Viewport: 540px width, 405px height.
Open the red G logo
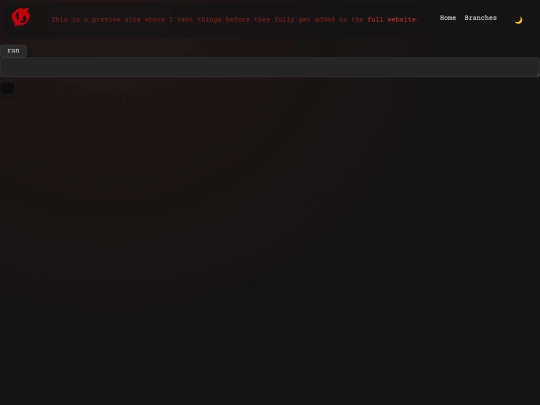pos(21,17)
